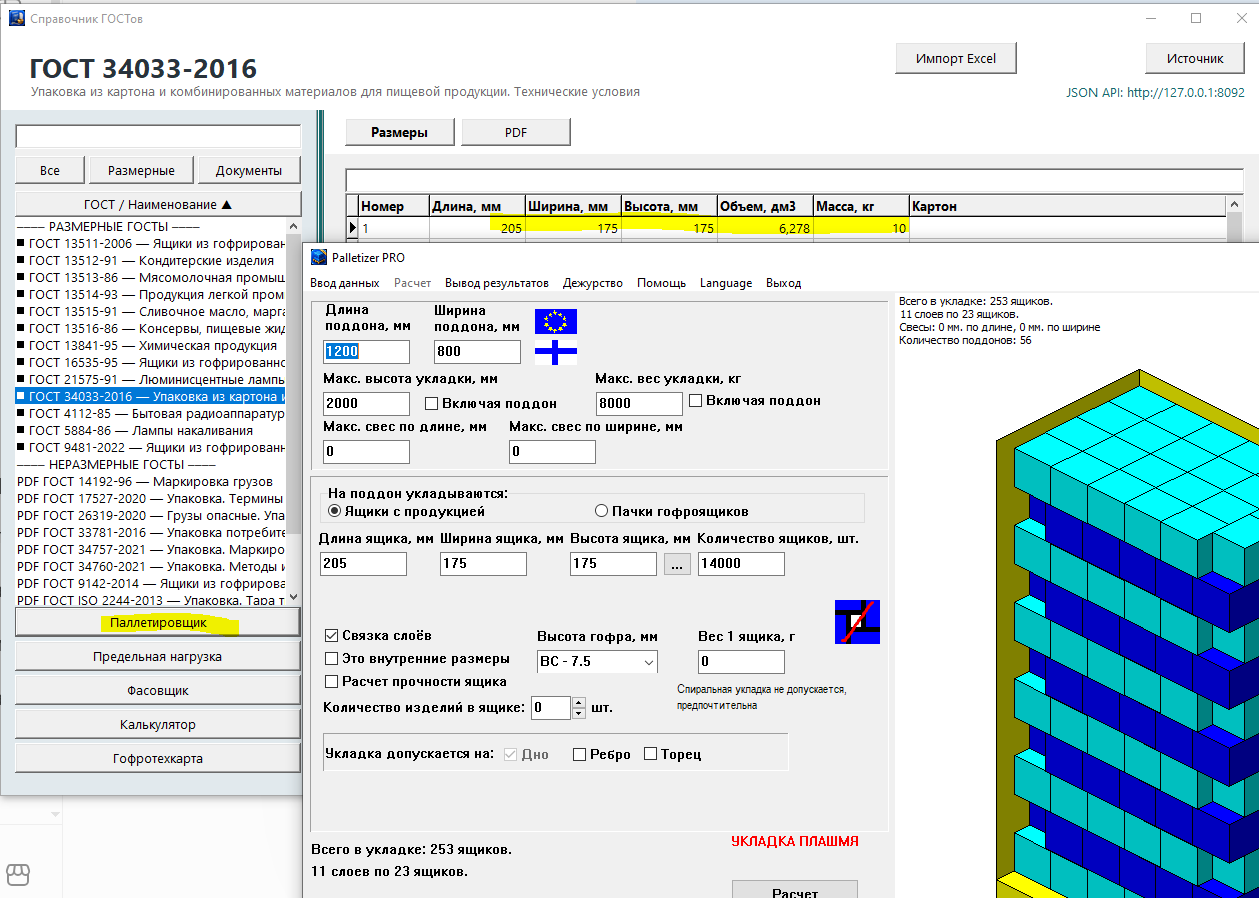Select the Finnish flag pallet preset icon
Image resolution: width=1259 pixels, height=898 pixels.
pos(556,352)
